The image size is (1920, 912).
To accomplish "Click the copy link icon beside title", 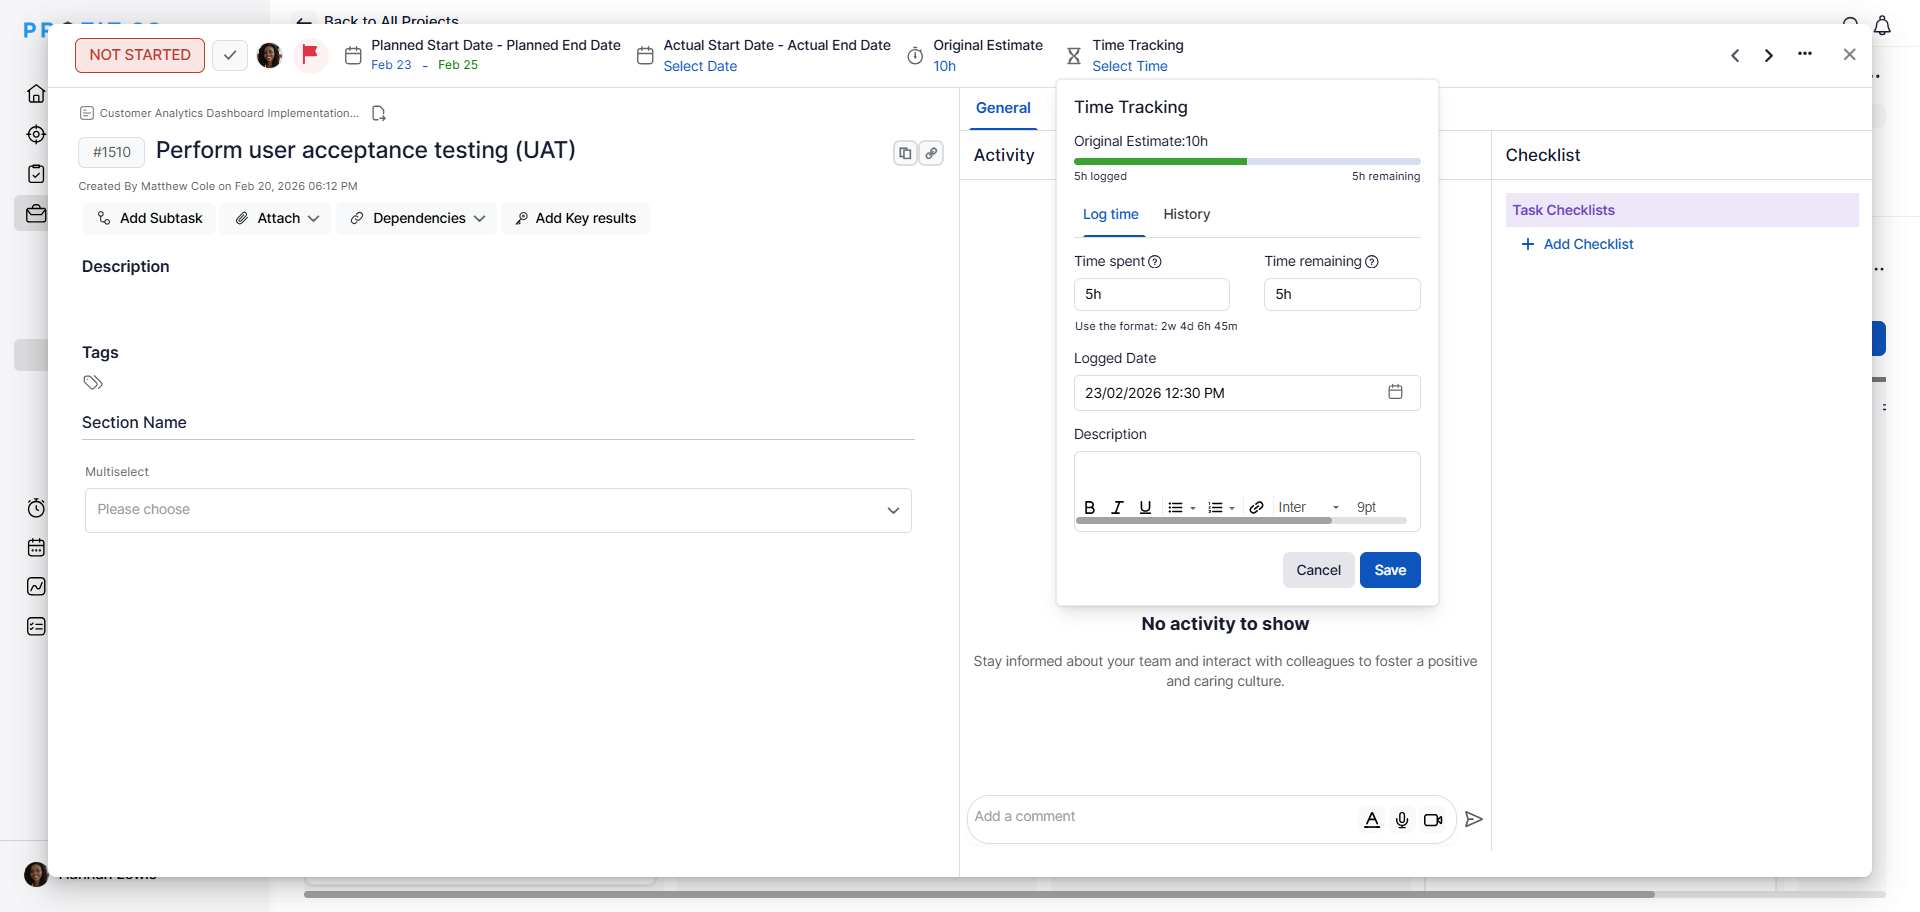I will coord(931,153).
